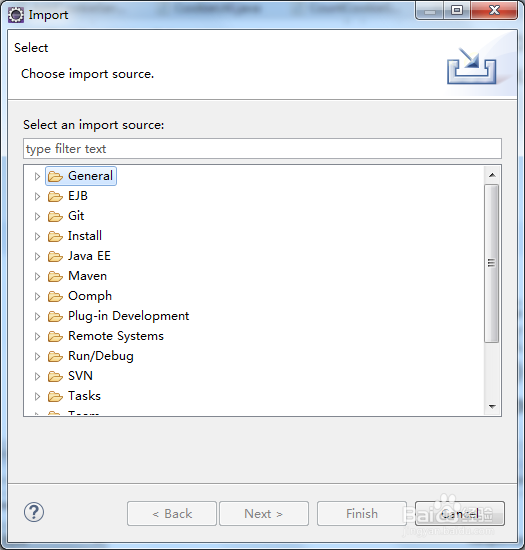This screenshot has width=525, height=550.
Task: Click the SVN folder icon
Action: pos(55,376)
